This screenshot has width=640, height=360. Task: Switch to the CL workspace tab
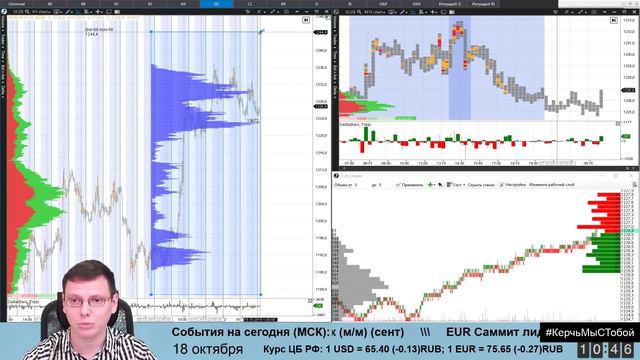250,4
